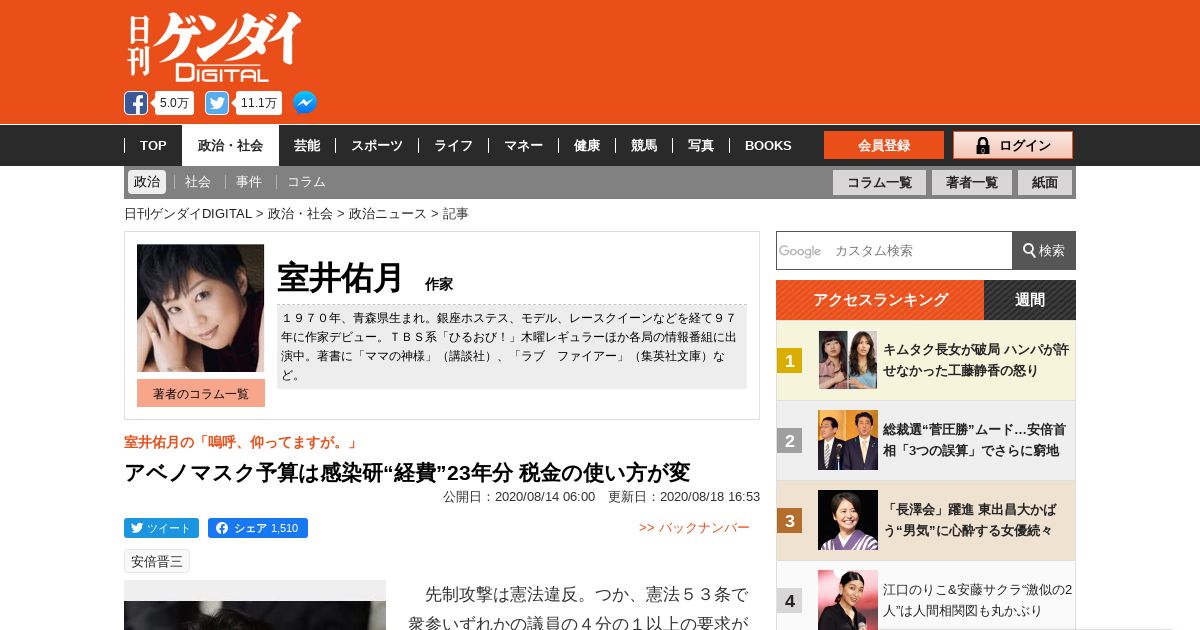Open the TOP menu item
Image resolution: width=1200 pixels, height=630 pixels.
coord(153,145)
